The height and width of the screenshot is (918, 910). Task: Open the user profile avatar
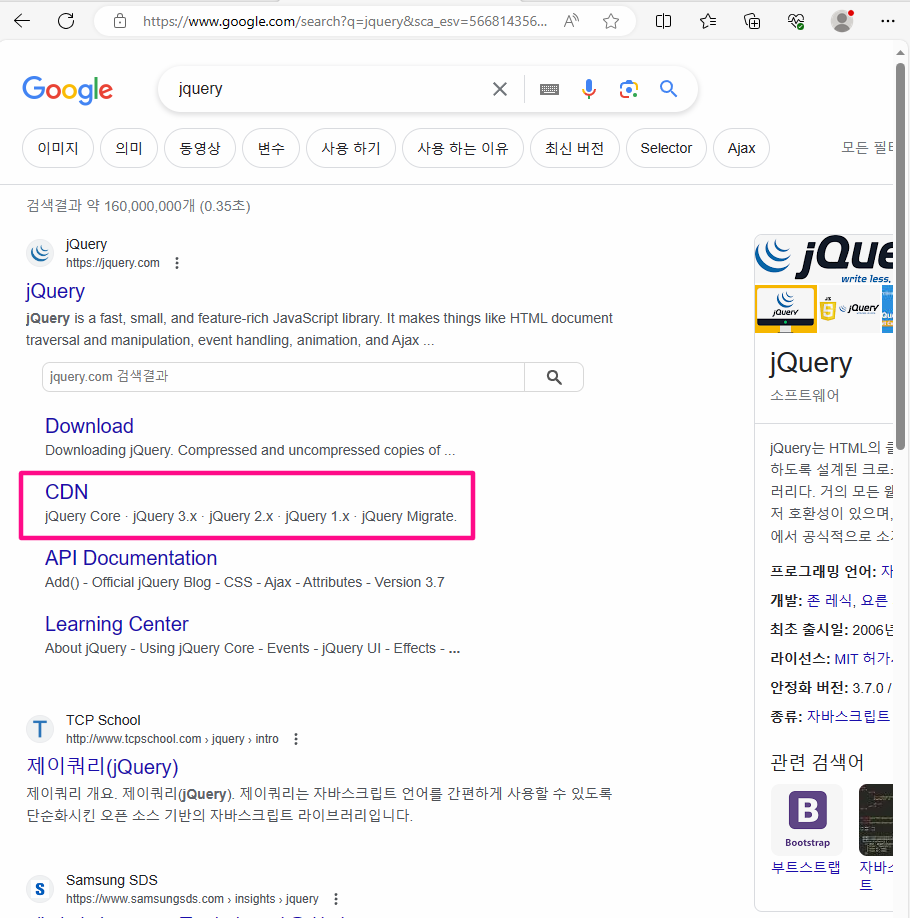point(842,22)
